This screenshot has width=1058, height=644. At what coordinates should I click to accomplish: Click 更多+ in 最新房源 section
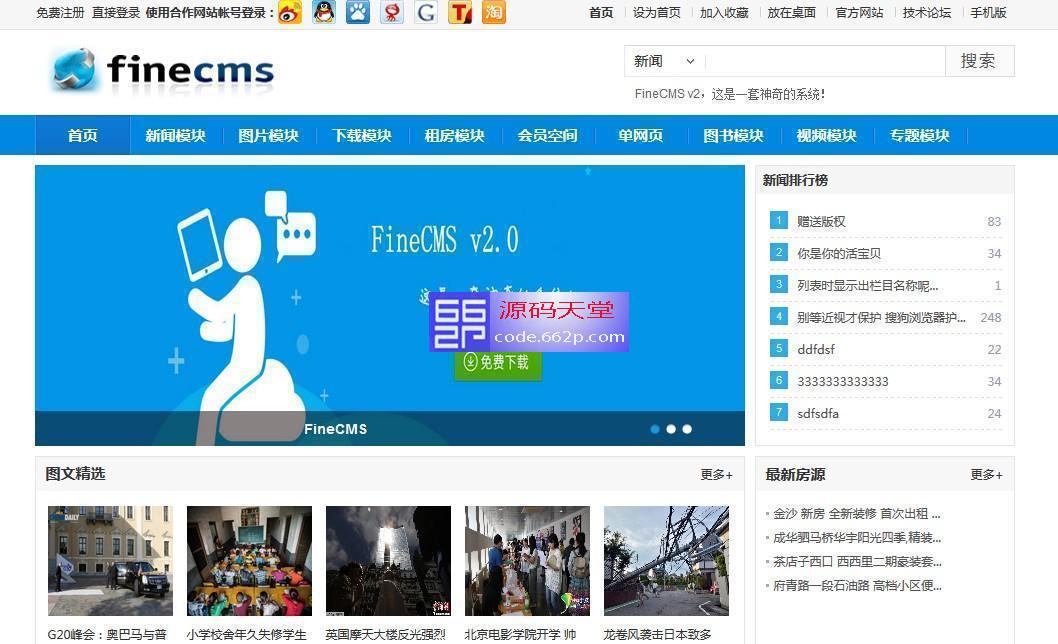coord(986,475)
